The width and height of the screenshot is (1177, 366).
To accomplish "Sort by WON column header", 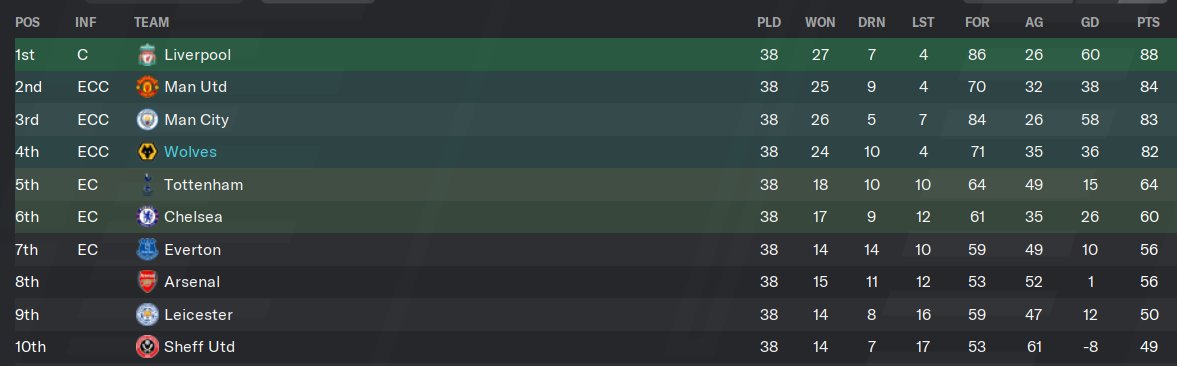I will click(x=820, y=22).
